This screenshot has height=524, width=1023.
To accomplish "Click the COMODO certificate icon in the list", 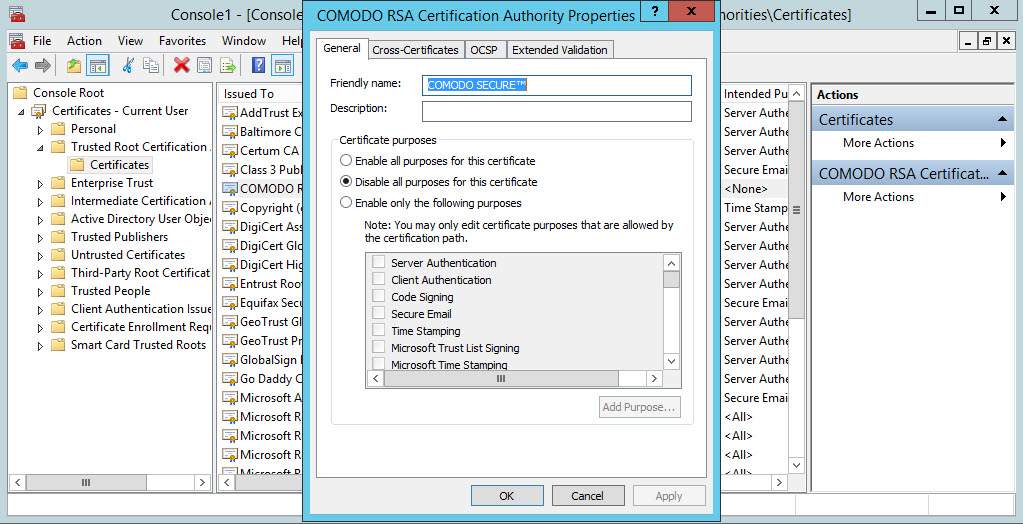I will 229,189.
